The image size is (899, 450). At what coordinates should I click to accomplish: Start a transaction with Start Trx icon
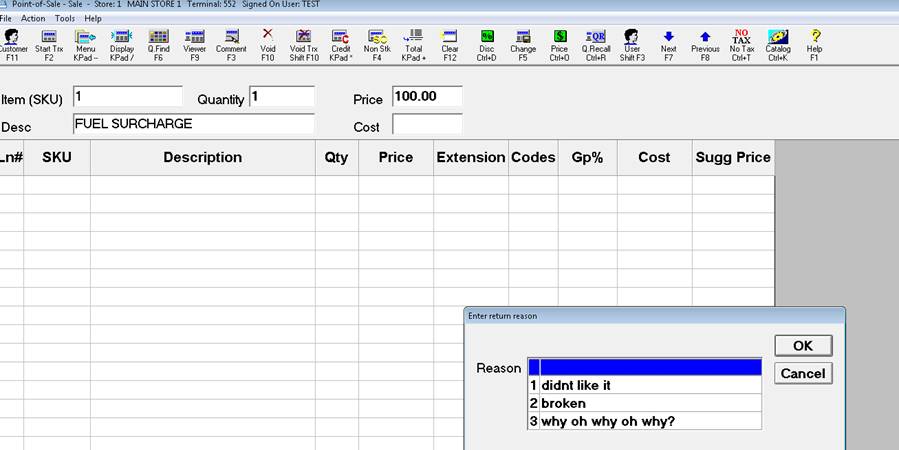point(49,45)
